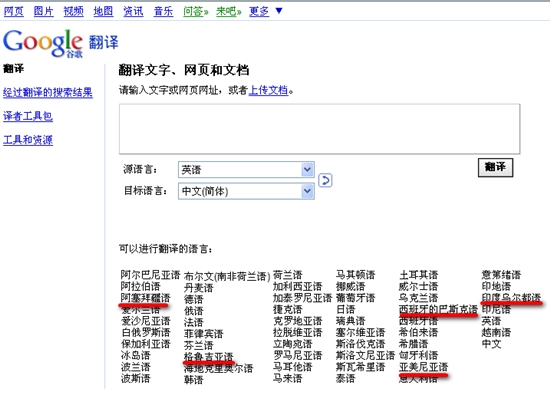This screenshot has height=398, width=550.
Task: Go to the 视频 top navigation link
Action: tap(73, 12)
